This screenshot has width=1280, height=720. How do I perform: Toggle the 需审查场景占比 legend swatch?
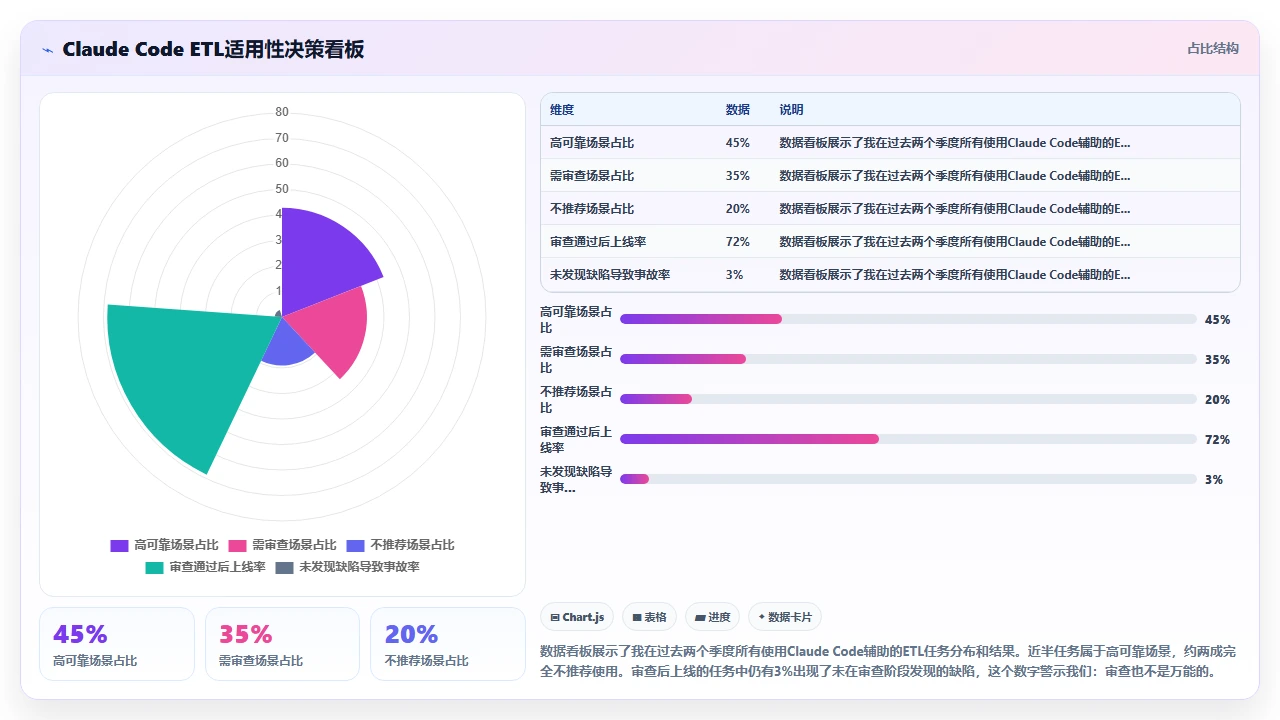(237, 545)
